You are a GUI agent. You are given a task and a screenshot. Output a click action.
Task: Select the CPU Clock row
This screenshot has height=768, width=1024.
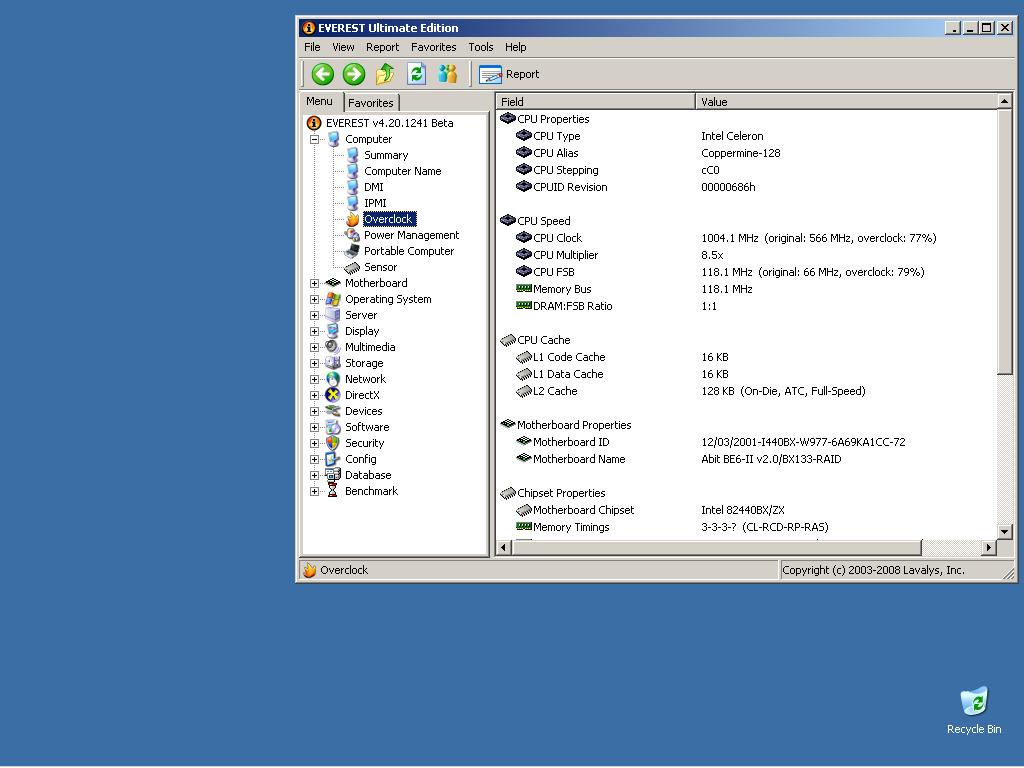746,238
